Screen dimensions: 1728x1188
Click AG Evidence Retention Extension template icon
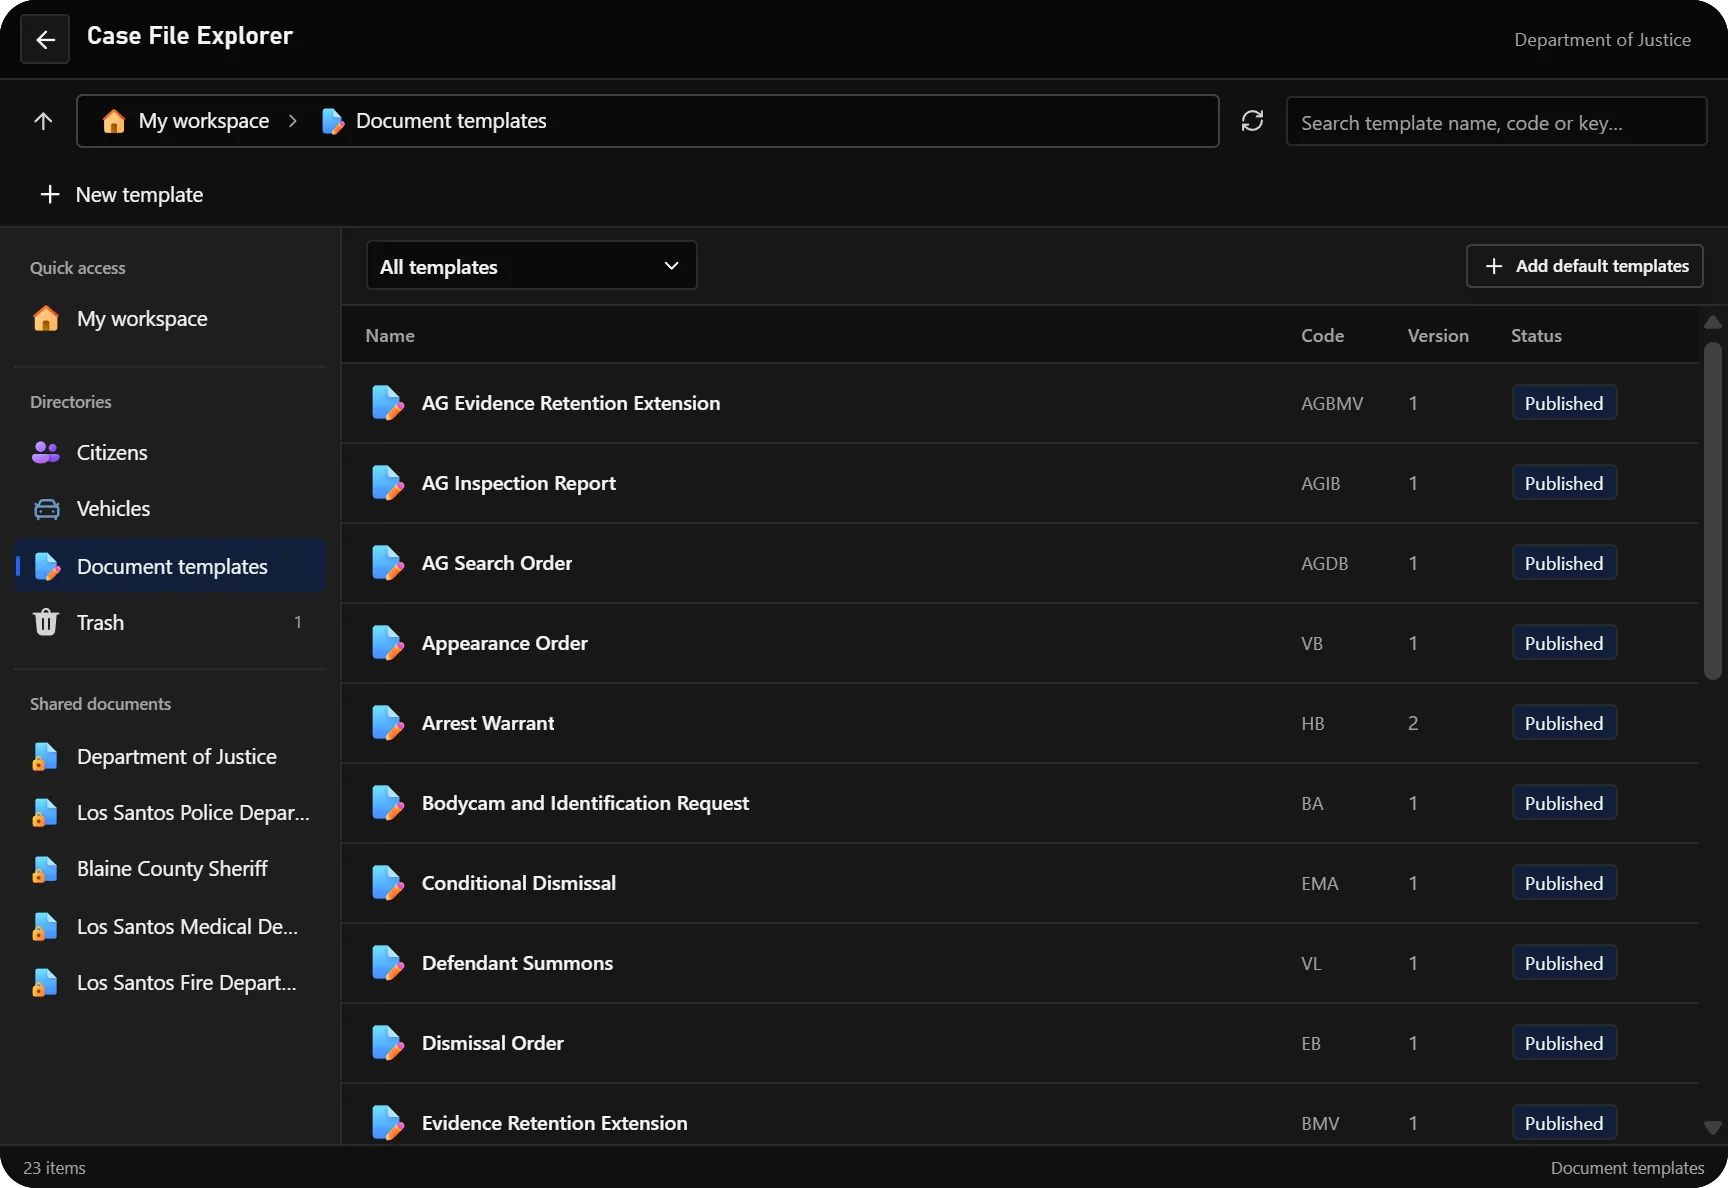pyautogui.click(x=387, y=403)
